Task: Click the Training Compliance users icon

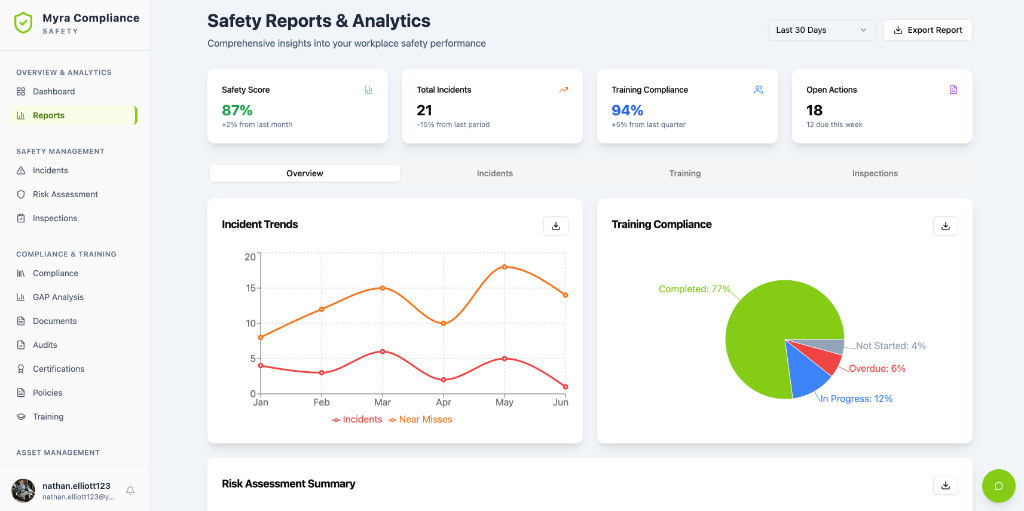Action: tap(758, 90)
